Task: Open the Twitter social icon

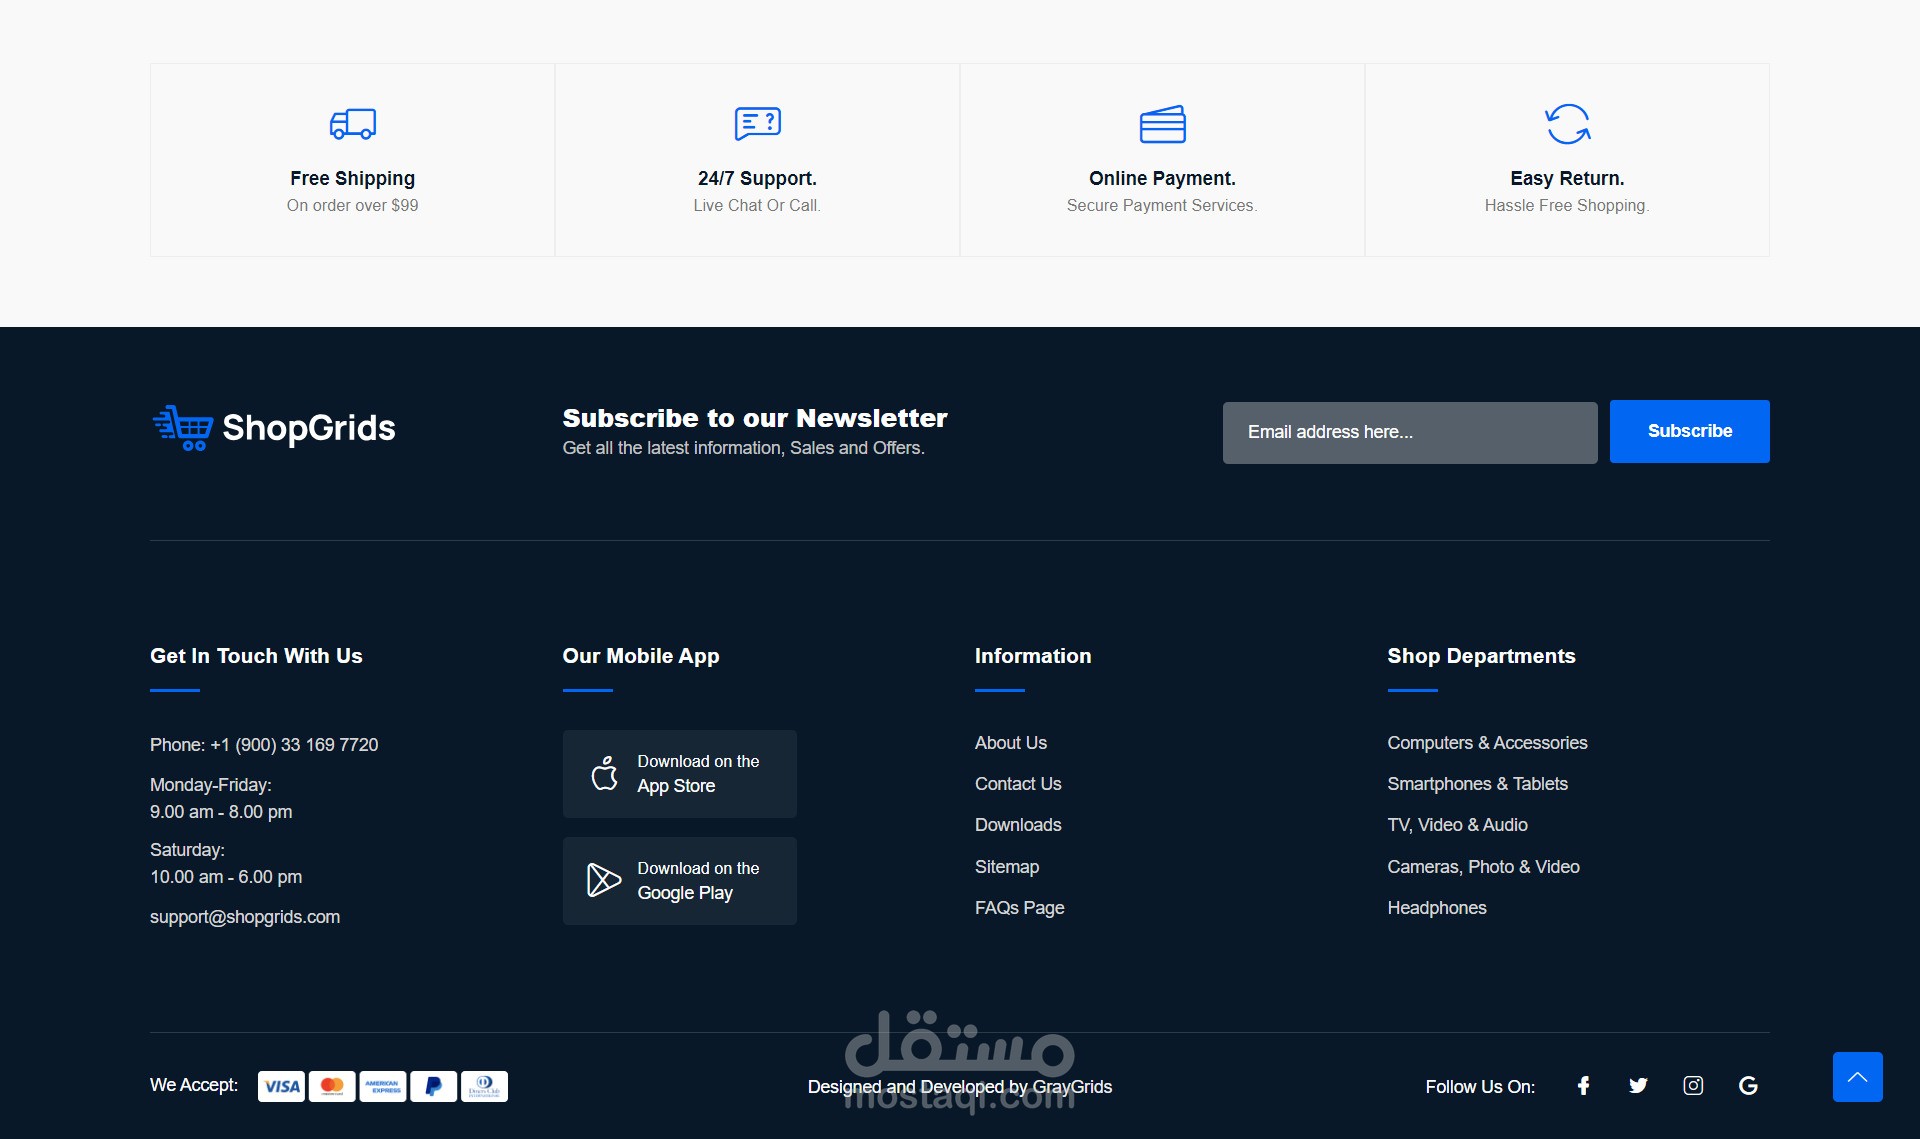Action: pyautogui.click(x=1638, y=1086)
